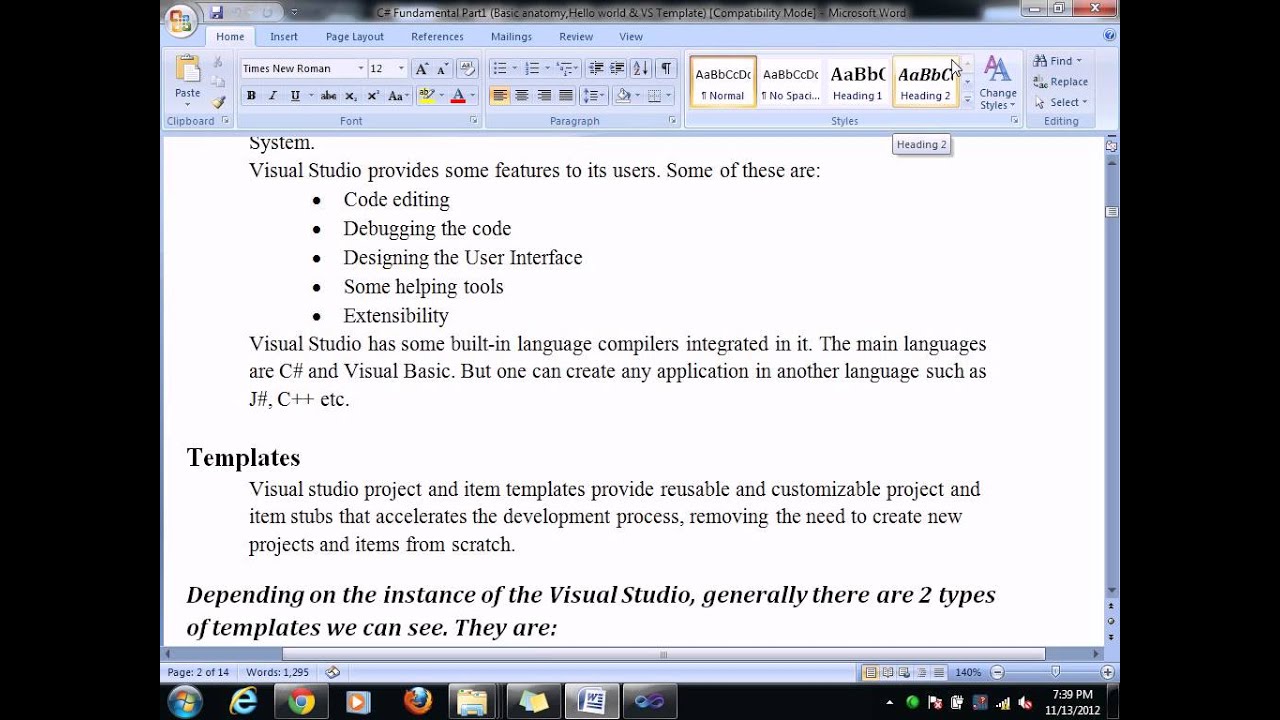Screen dimensions: 1280x720
Task: Customize the Quick Access Toolbar dropdown
Action: (x=293, y=13)
